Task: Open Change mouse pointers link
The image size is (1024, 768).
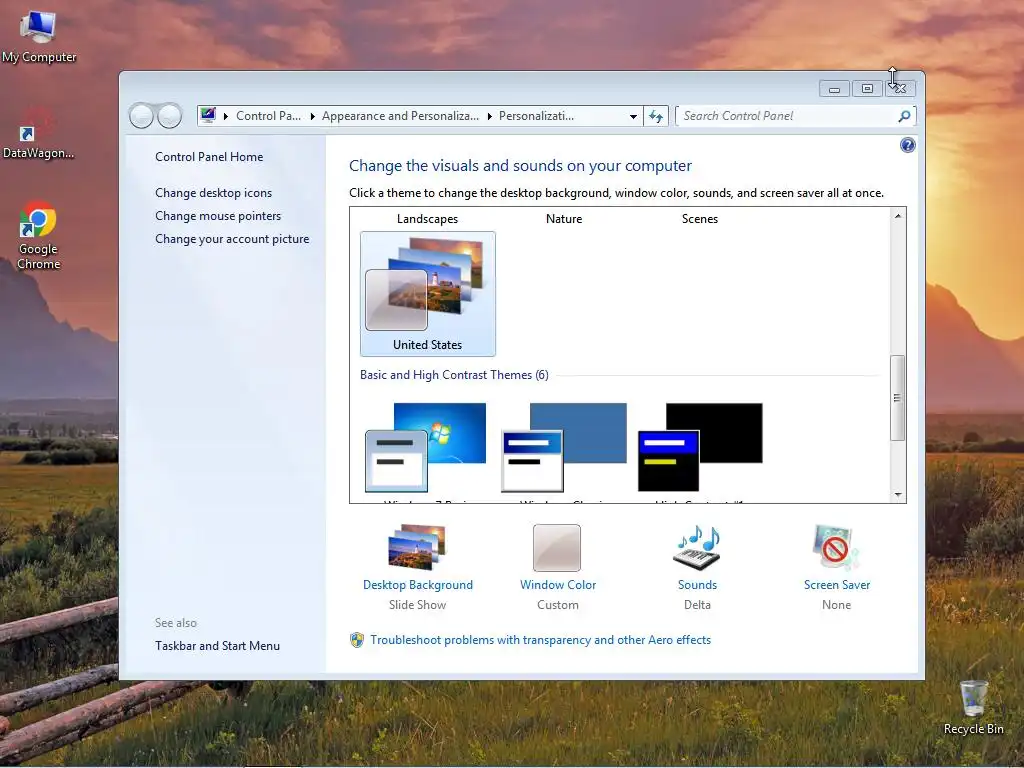Action: (x=218, y=216)
